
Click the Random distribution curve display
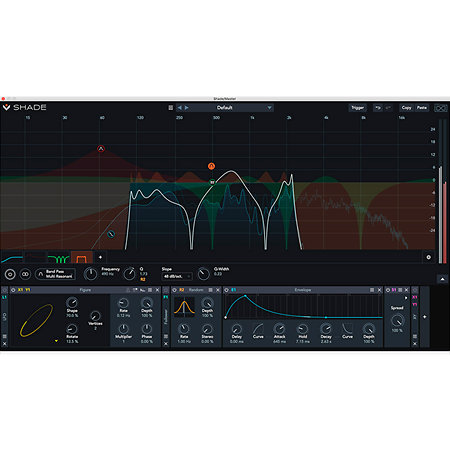tap(184, 307)
